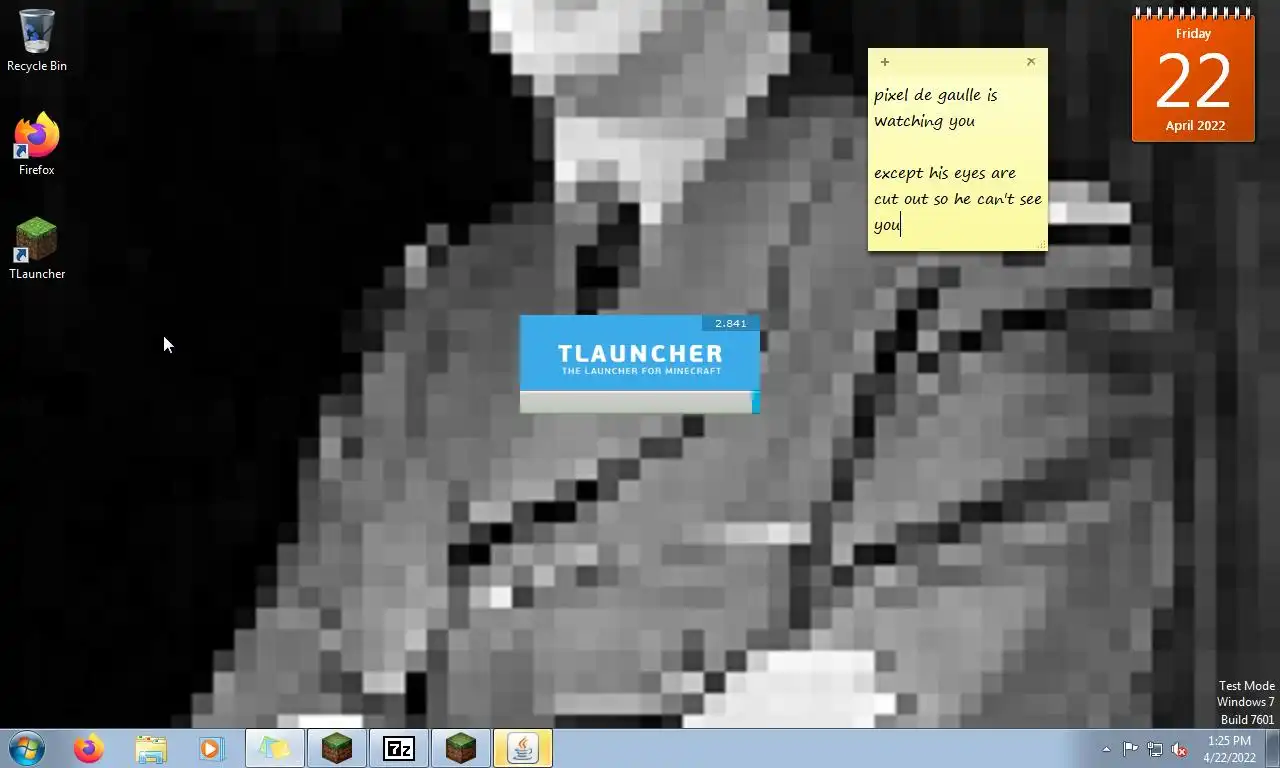The width and height of the screenshot is (1280, 768).
Task: Switch to Sticky Notes taskbar button
Action: click(275, 748)
